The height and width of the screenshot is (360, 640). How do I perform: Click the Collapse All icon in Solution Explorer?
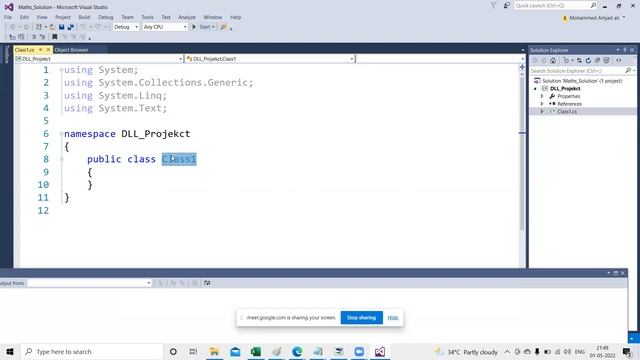pyautogui.click(x=597, y=60)
